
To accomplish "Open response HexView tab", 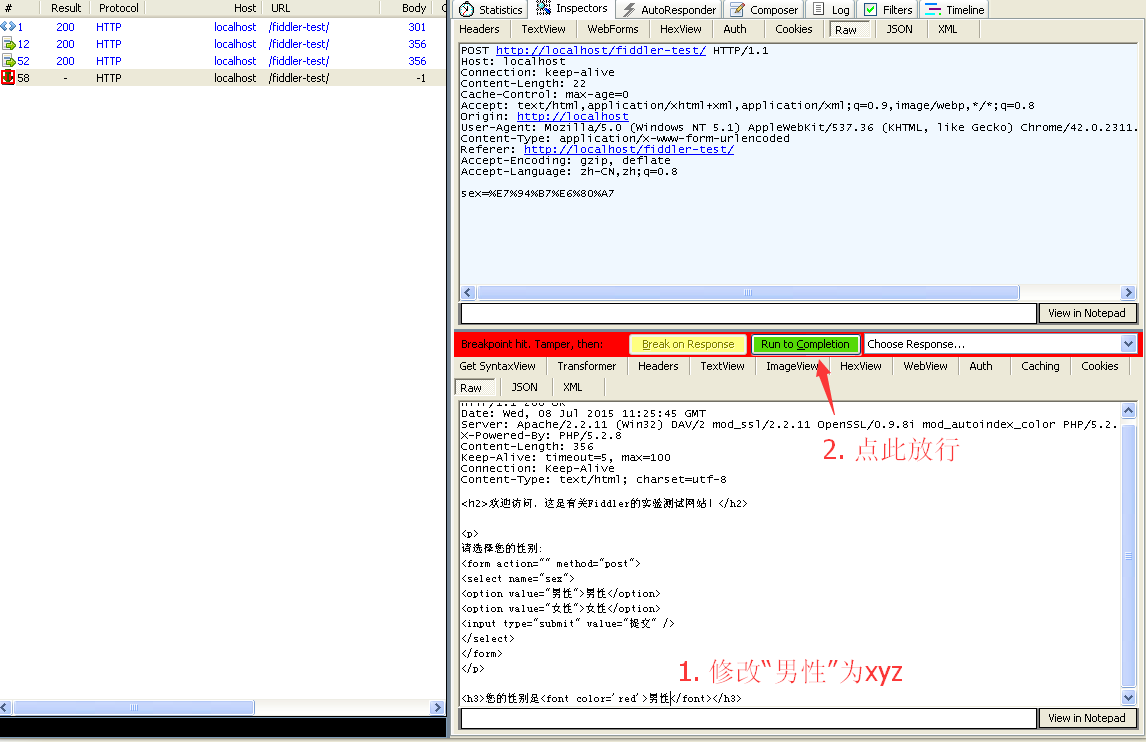I will [860, 366].
